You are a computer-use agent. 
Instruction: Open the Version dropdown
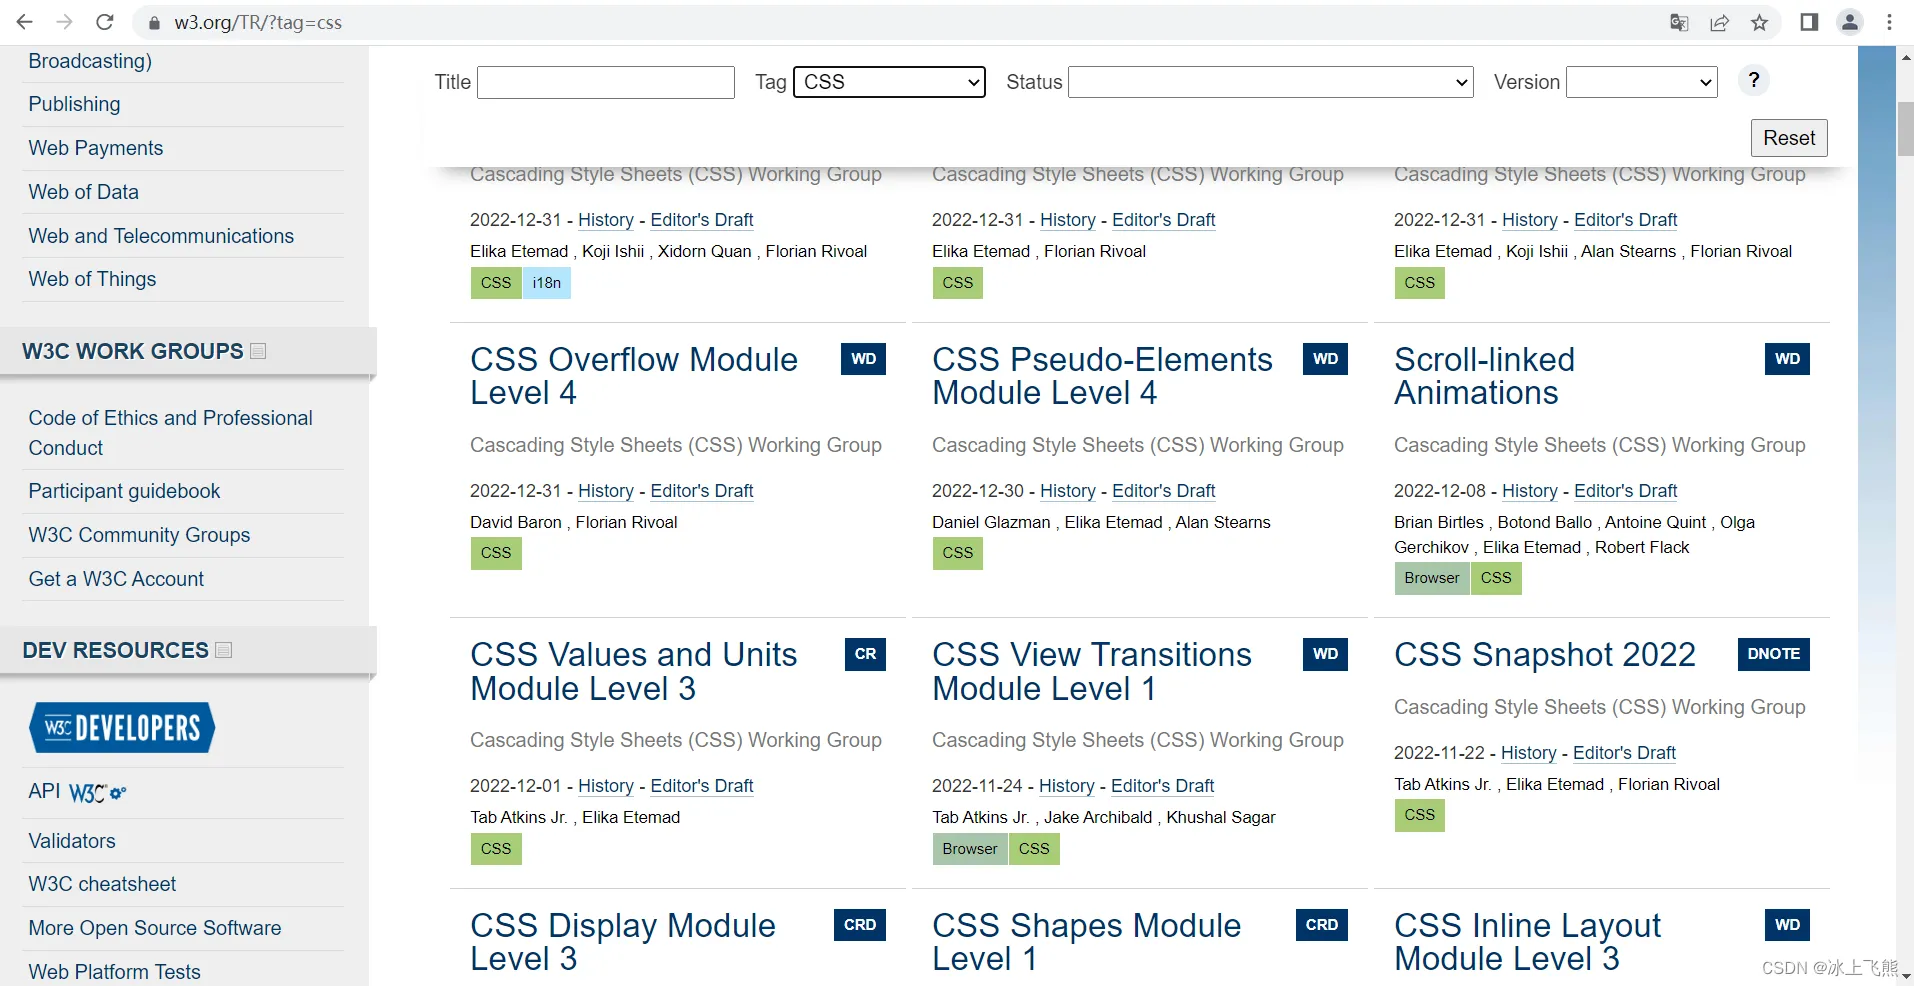(x=1642, y=82)
